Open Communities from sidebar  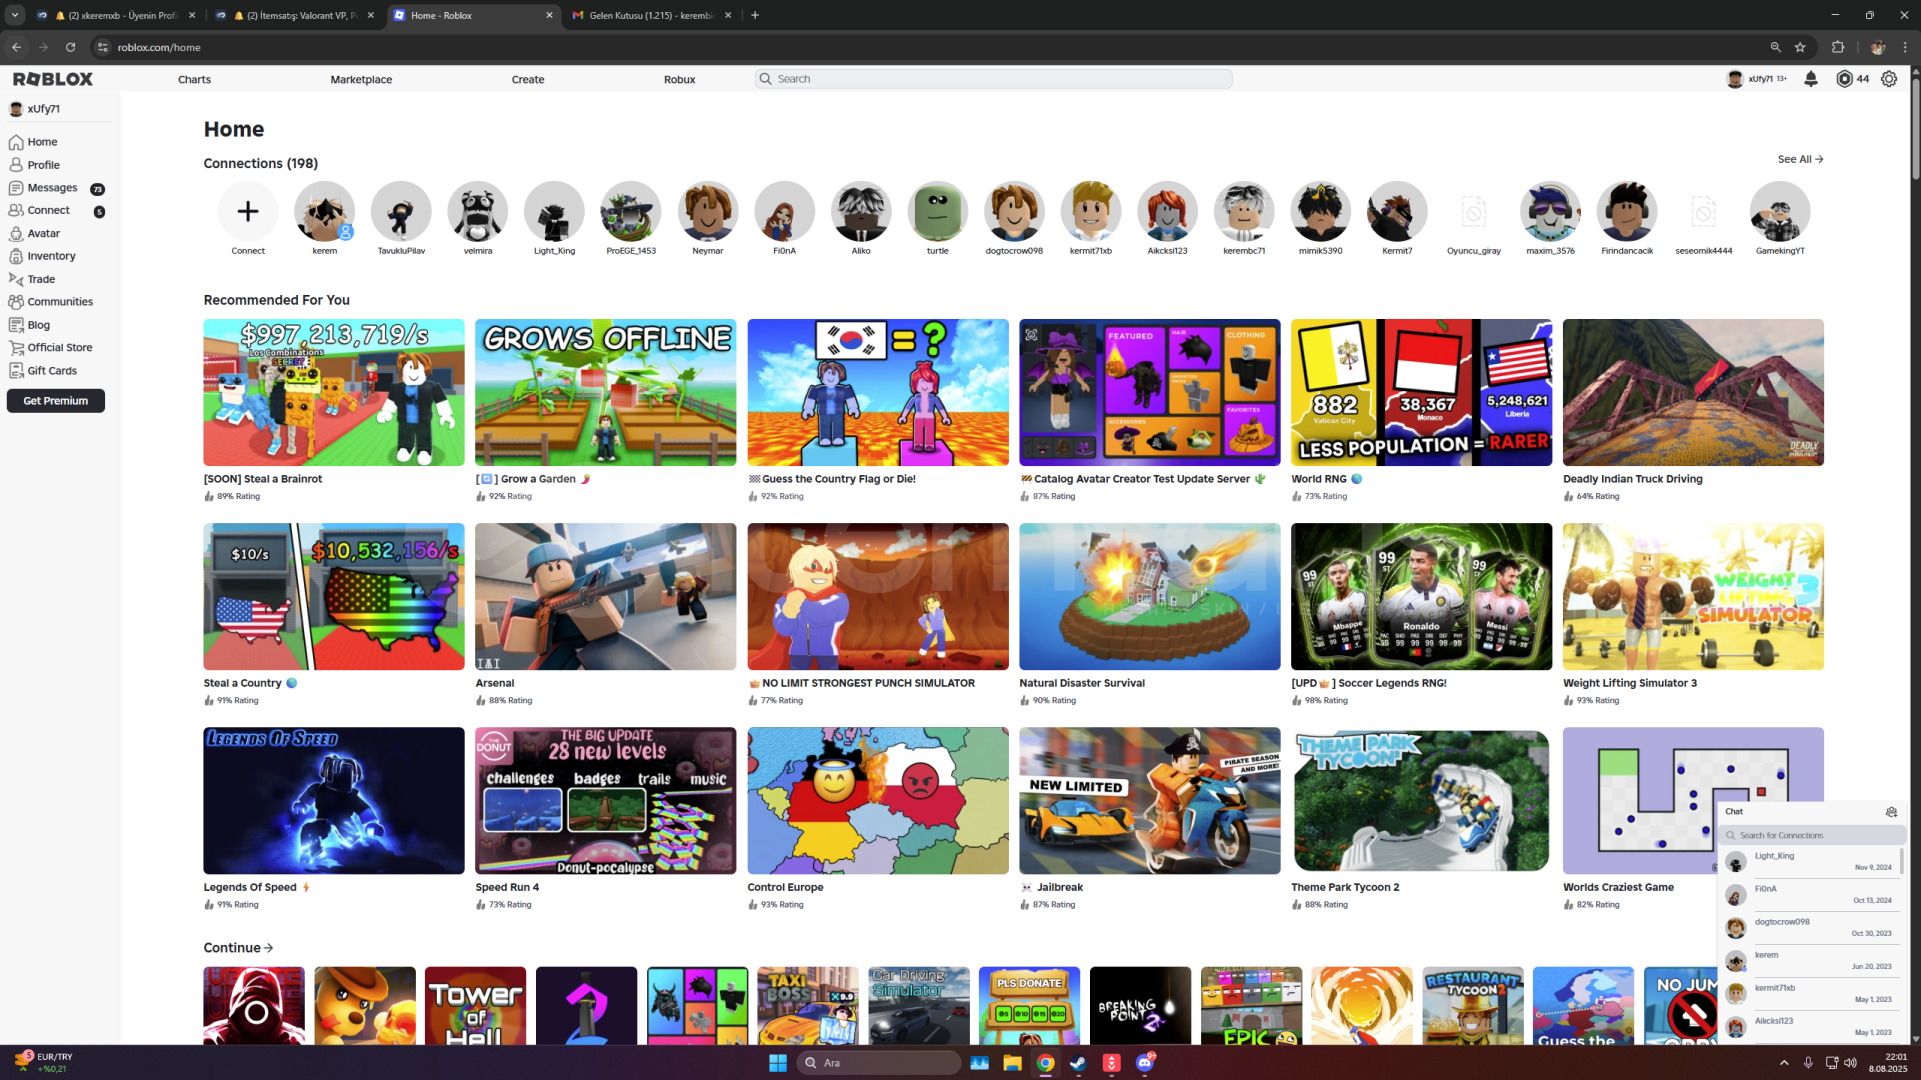[x=60, y=302]
